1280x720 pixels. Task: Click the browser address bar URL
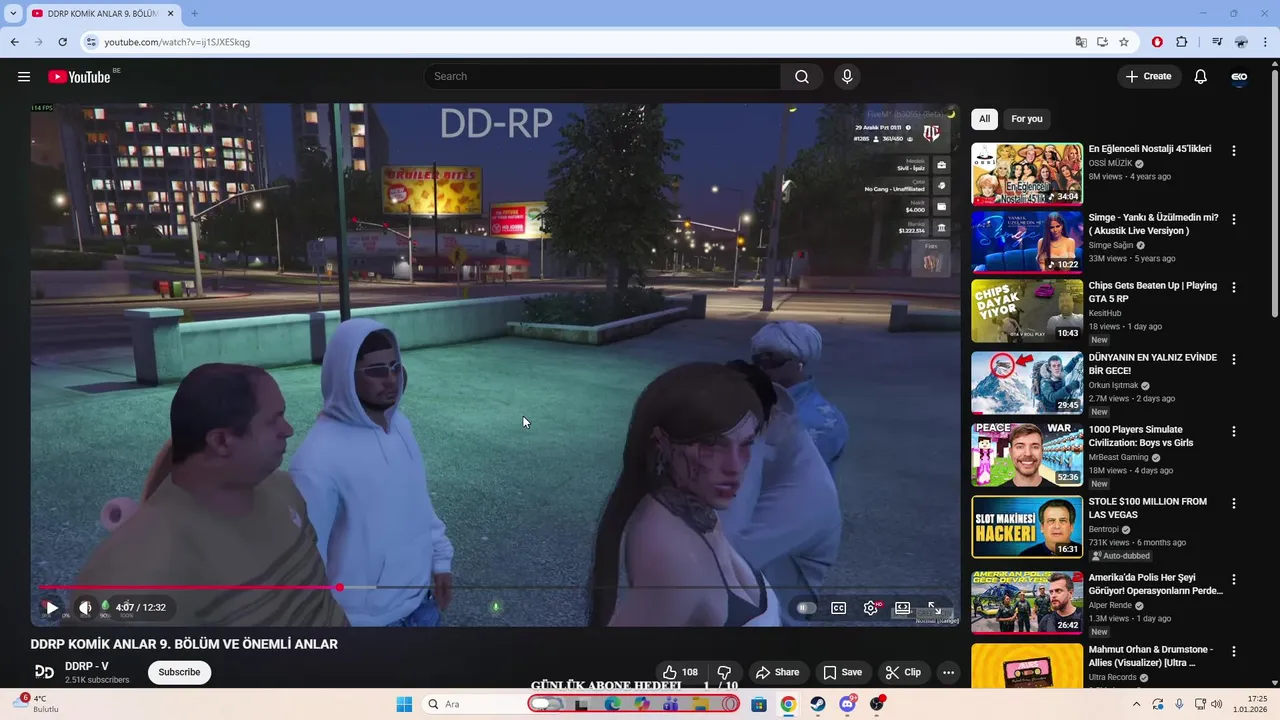tap(177, 42)
